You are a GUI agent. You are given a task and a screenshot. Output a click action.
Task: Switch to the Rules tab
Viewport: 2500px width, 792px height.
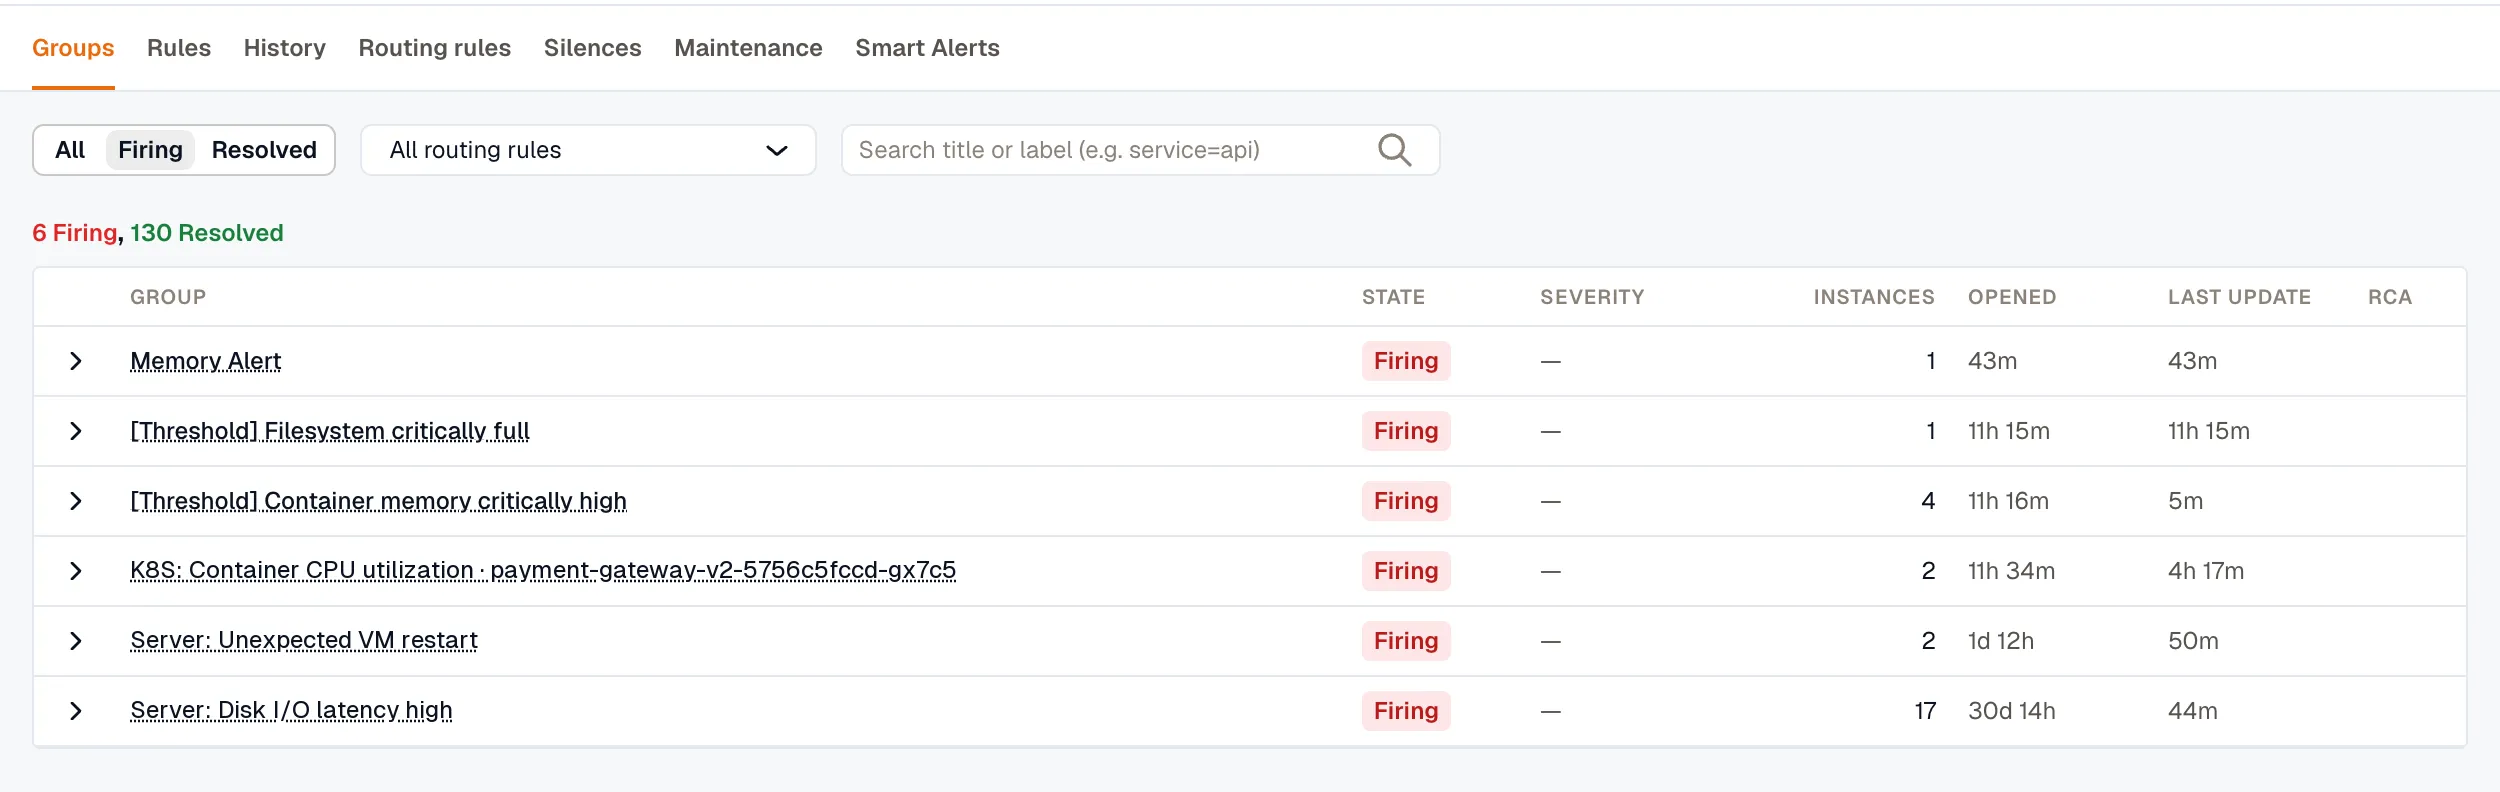tap(179, 48)
